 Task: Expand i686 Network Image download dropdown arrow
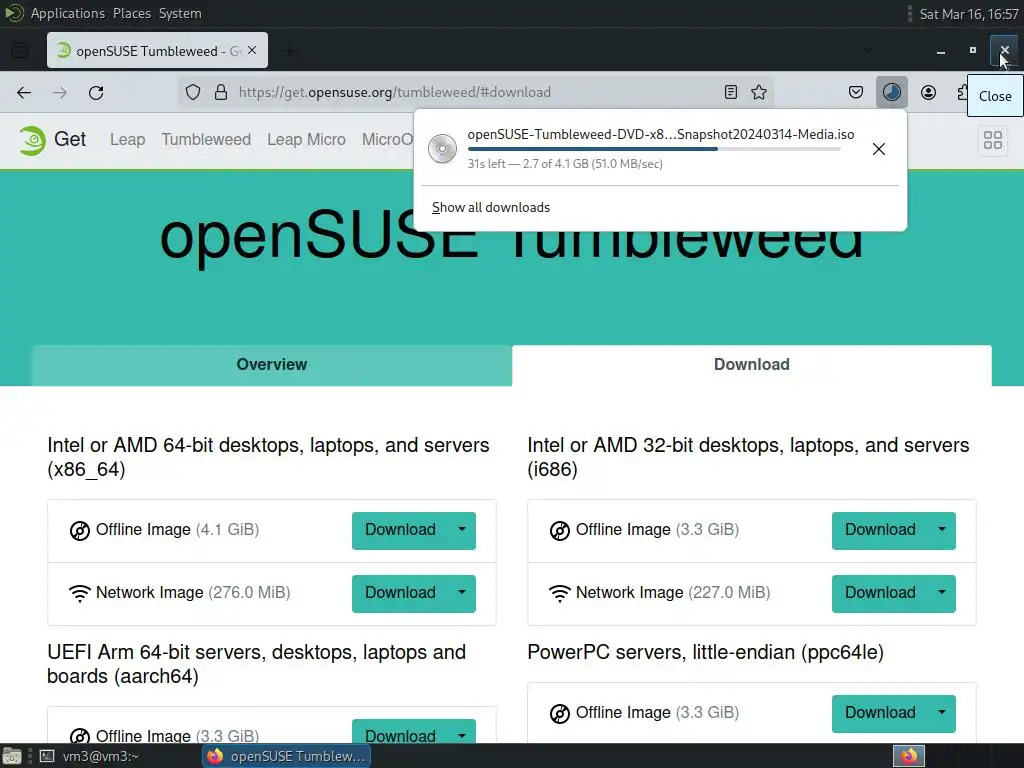pos(942,592)
